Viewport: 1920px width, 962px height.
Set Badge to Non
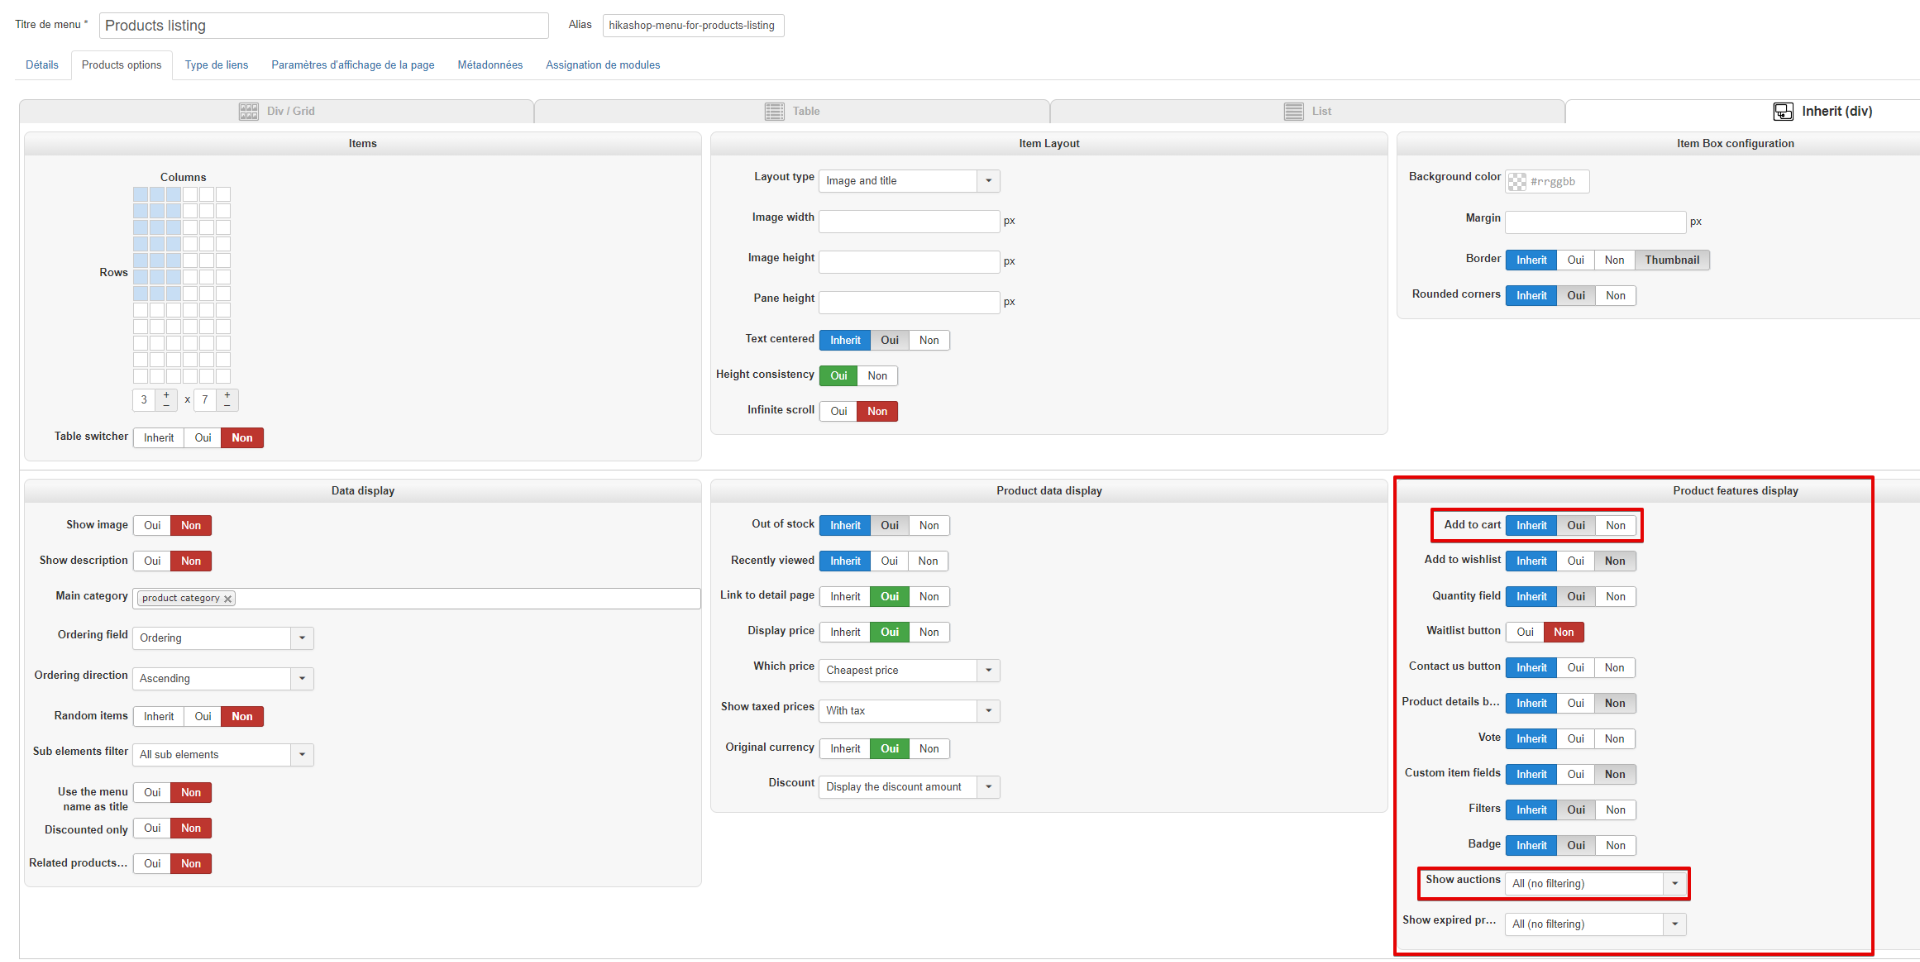pos(1616,846)
